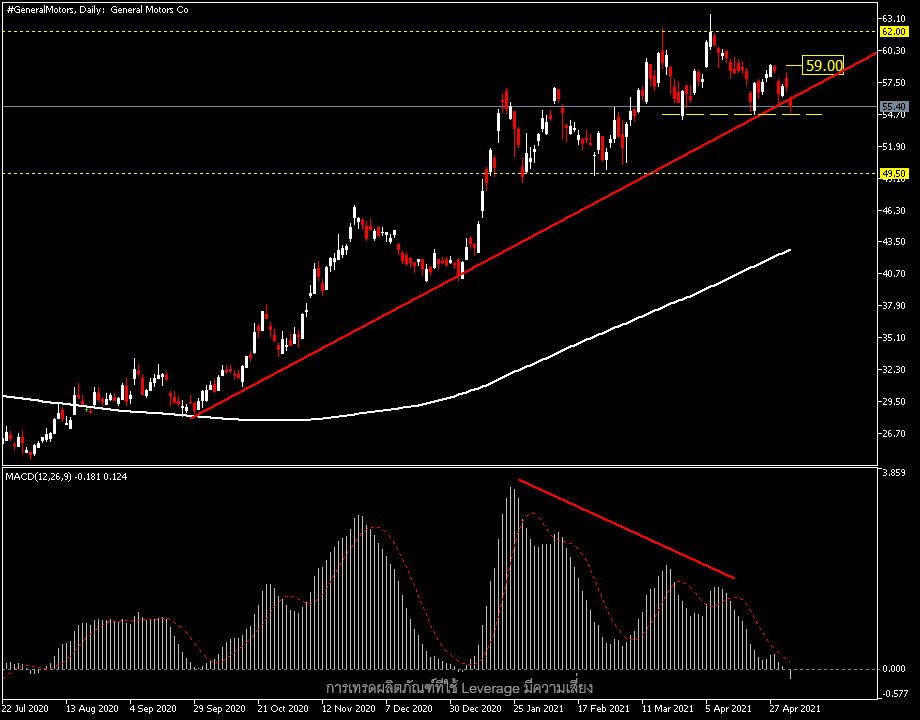Select the yellow dashed support line
Image resolution: width=920 pixels, height=720 pixels.
(x=700, y=115)
